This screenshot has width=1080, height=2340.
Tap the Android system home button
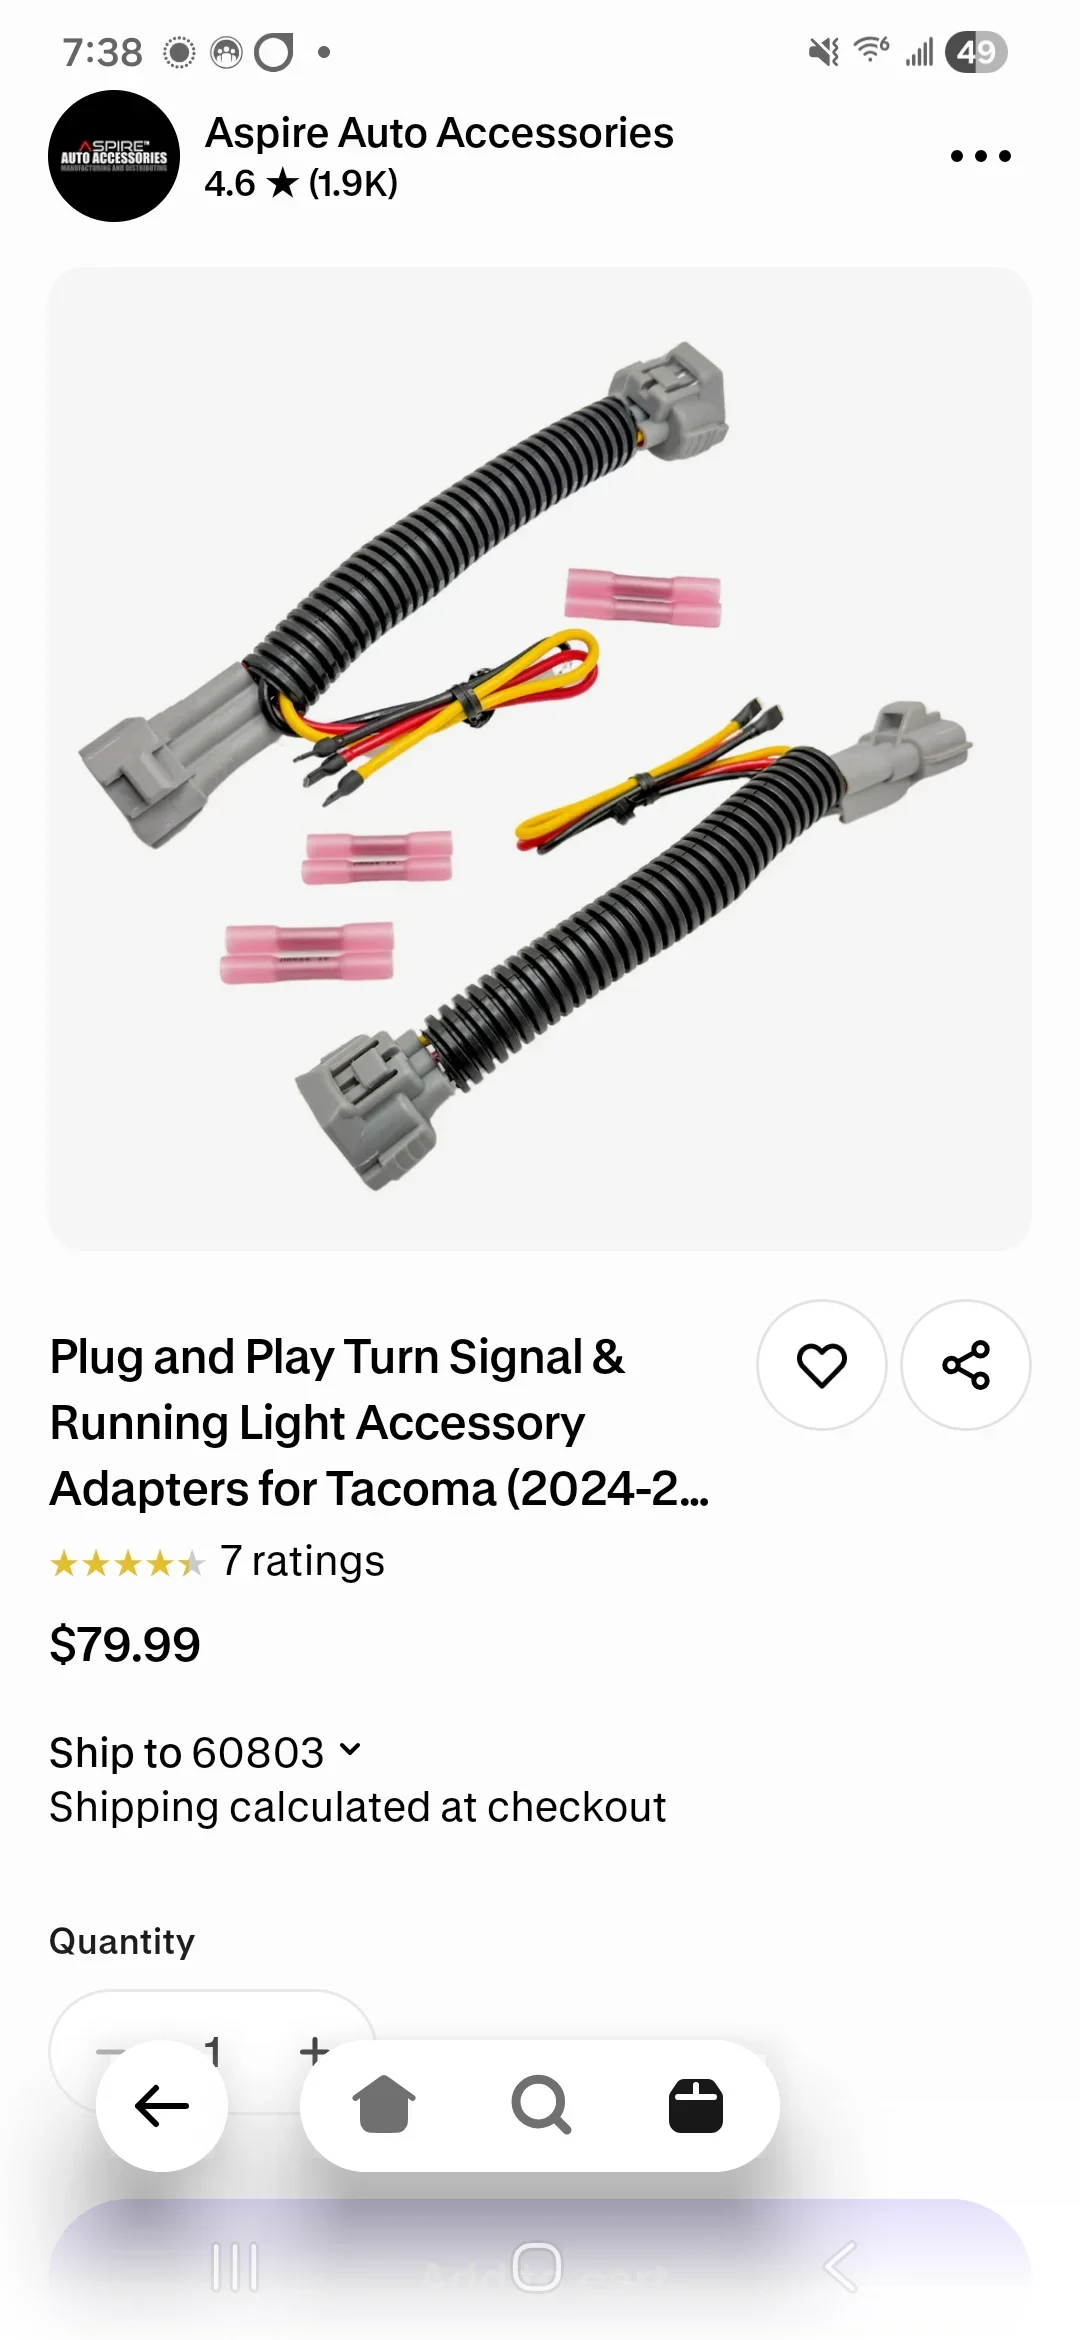(537, 2267)
